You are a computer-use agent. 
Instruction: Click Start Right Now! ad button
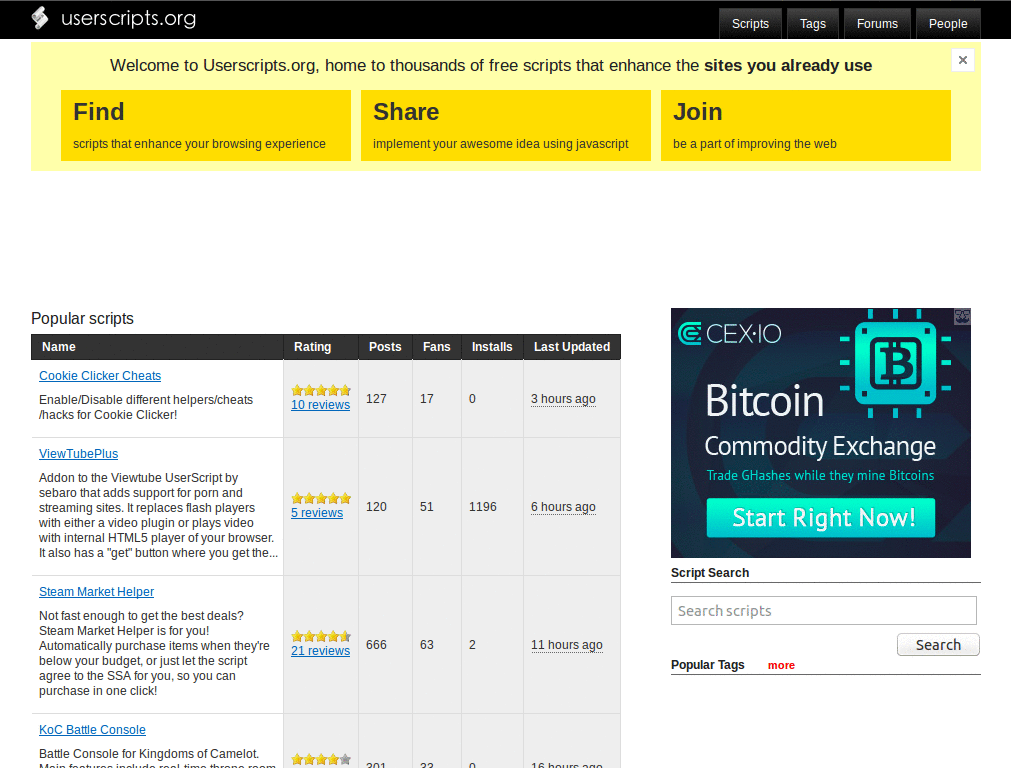coord(821,518)
